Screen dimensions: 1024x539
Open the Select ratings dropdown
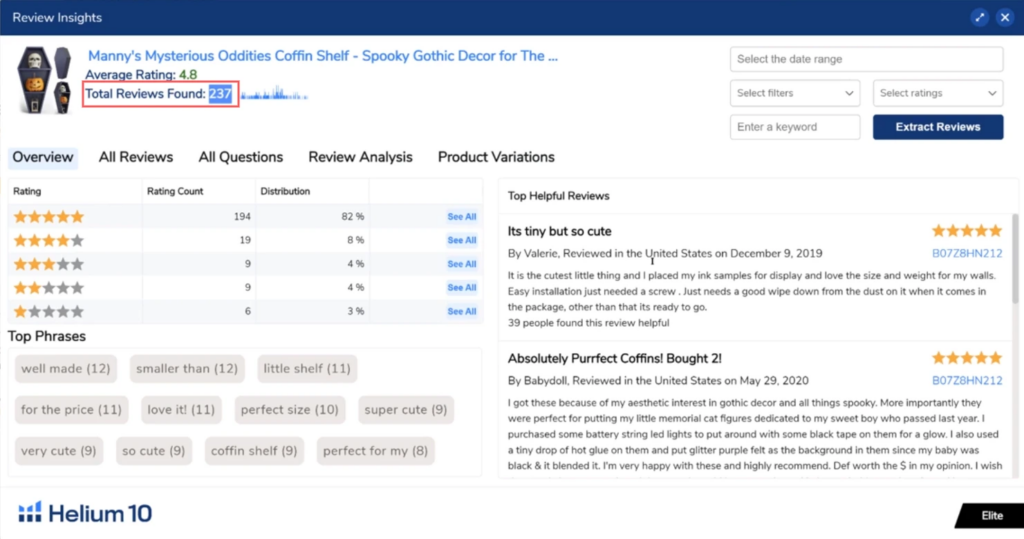pos(937,93)
